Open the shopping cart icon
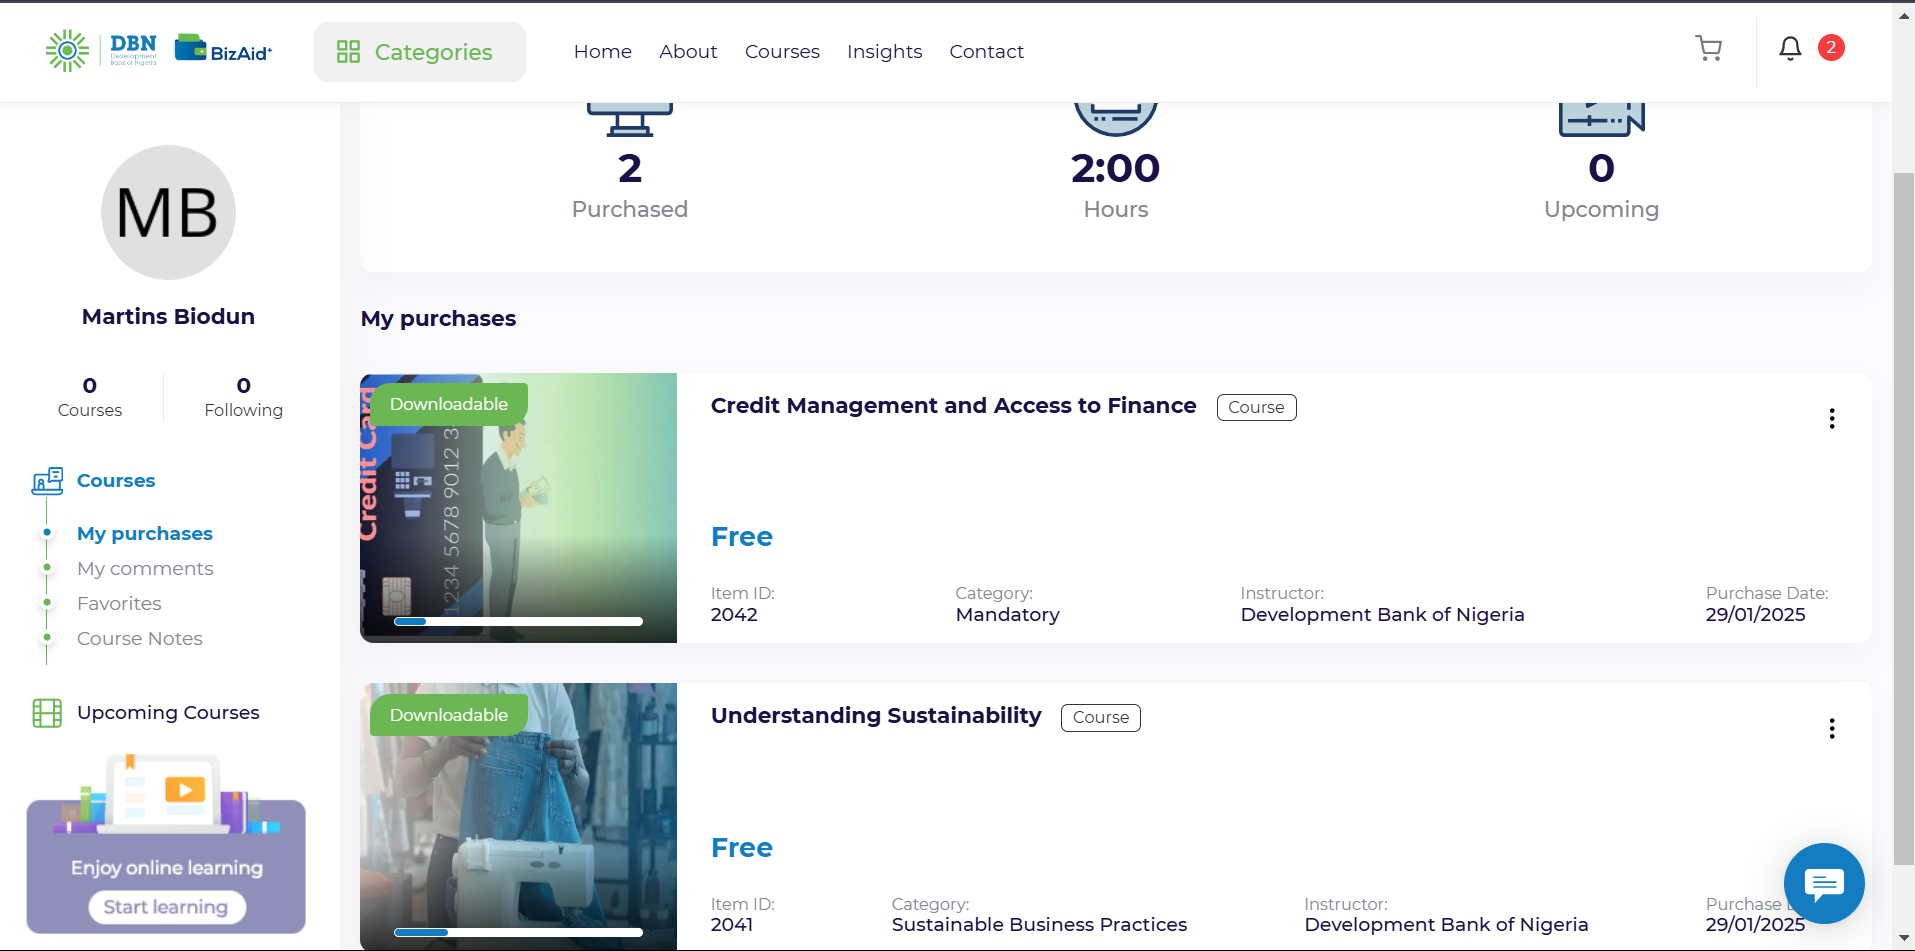The image size is (1915, 951). 1708,48
